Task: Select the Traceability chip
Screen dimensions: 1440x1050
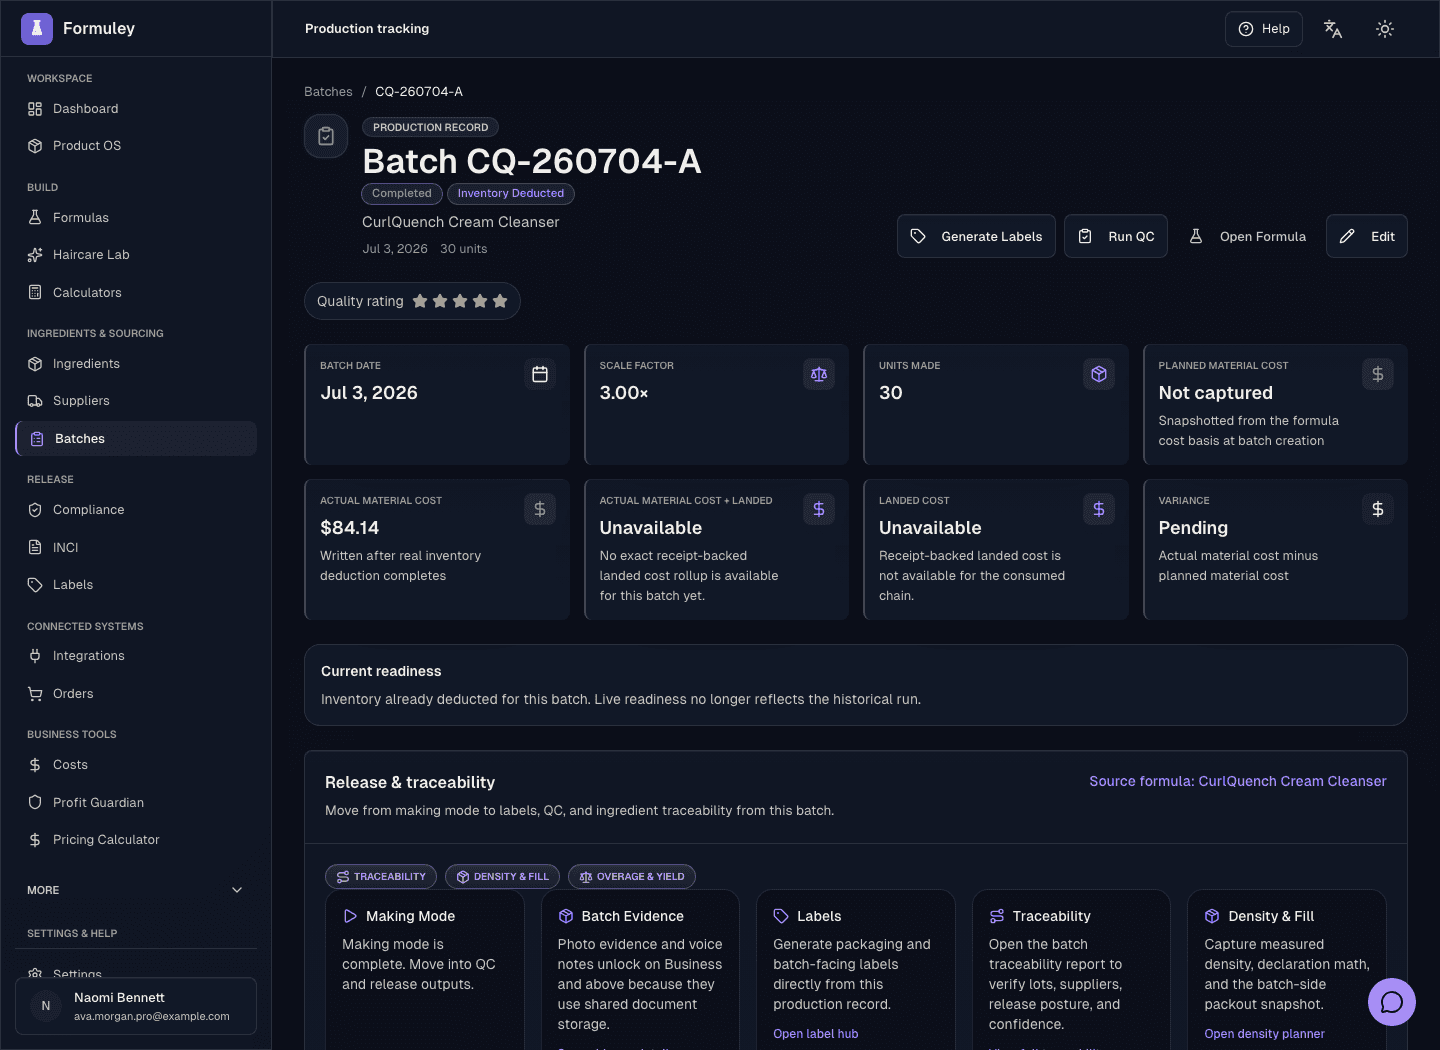Action: click(381, 877)
